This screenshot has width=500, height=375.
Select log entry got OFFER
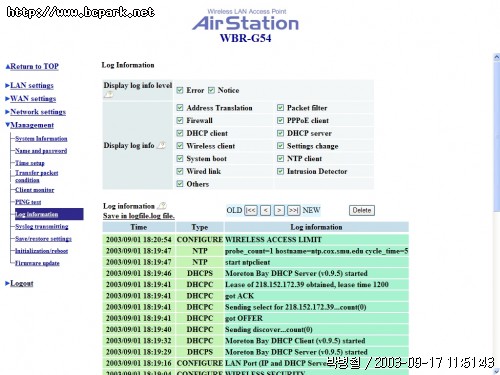click(x=244, y=318)
